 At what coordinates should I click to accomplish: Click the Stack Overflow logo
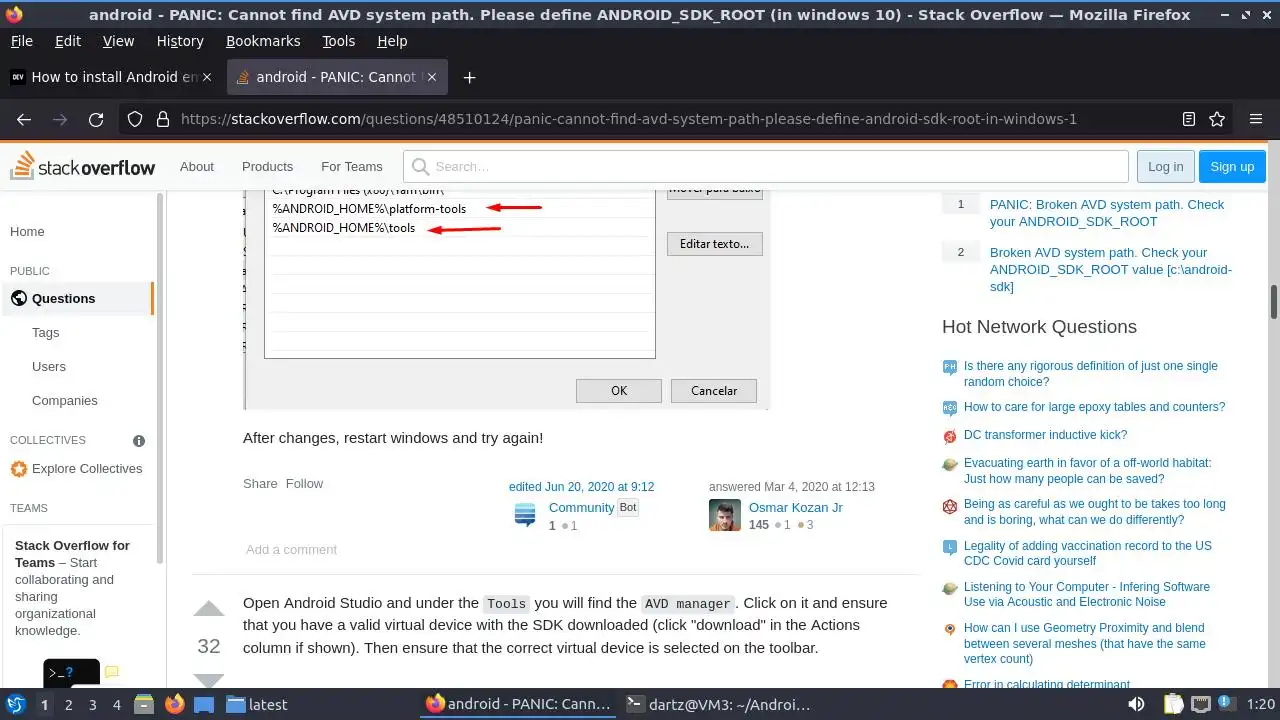pos(82,167)
